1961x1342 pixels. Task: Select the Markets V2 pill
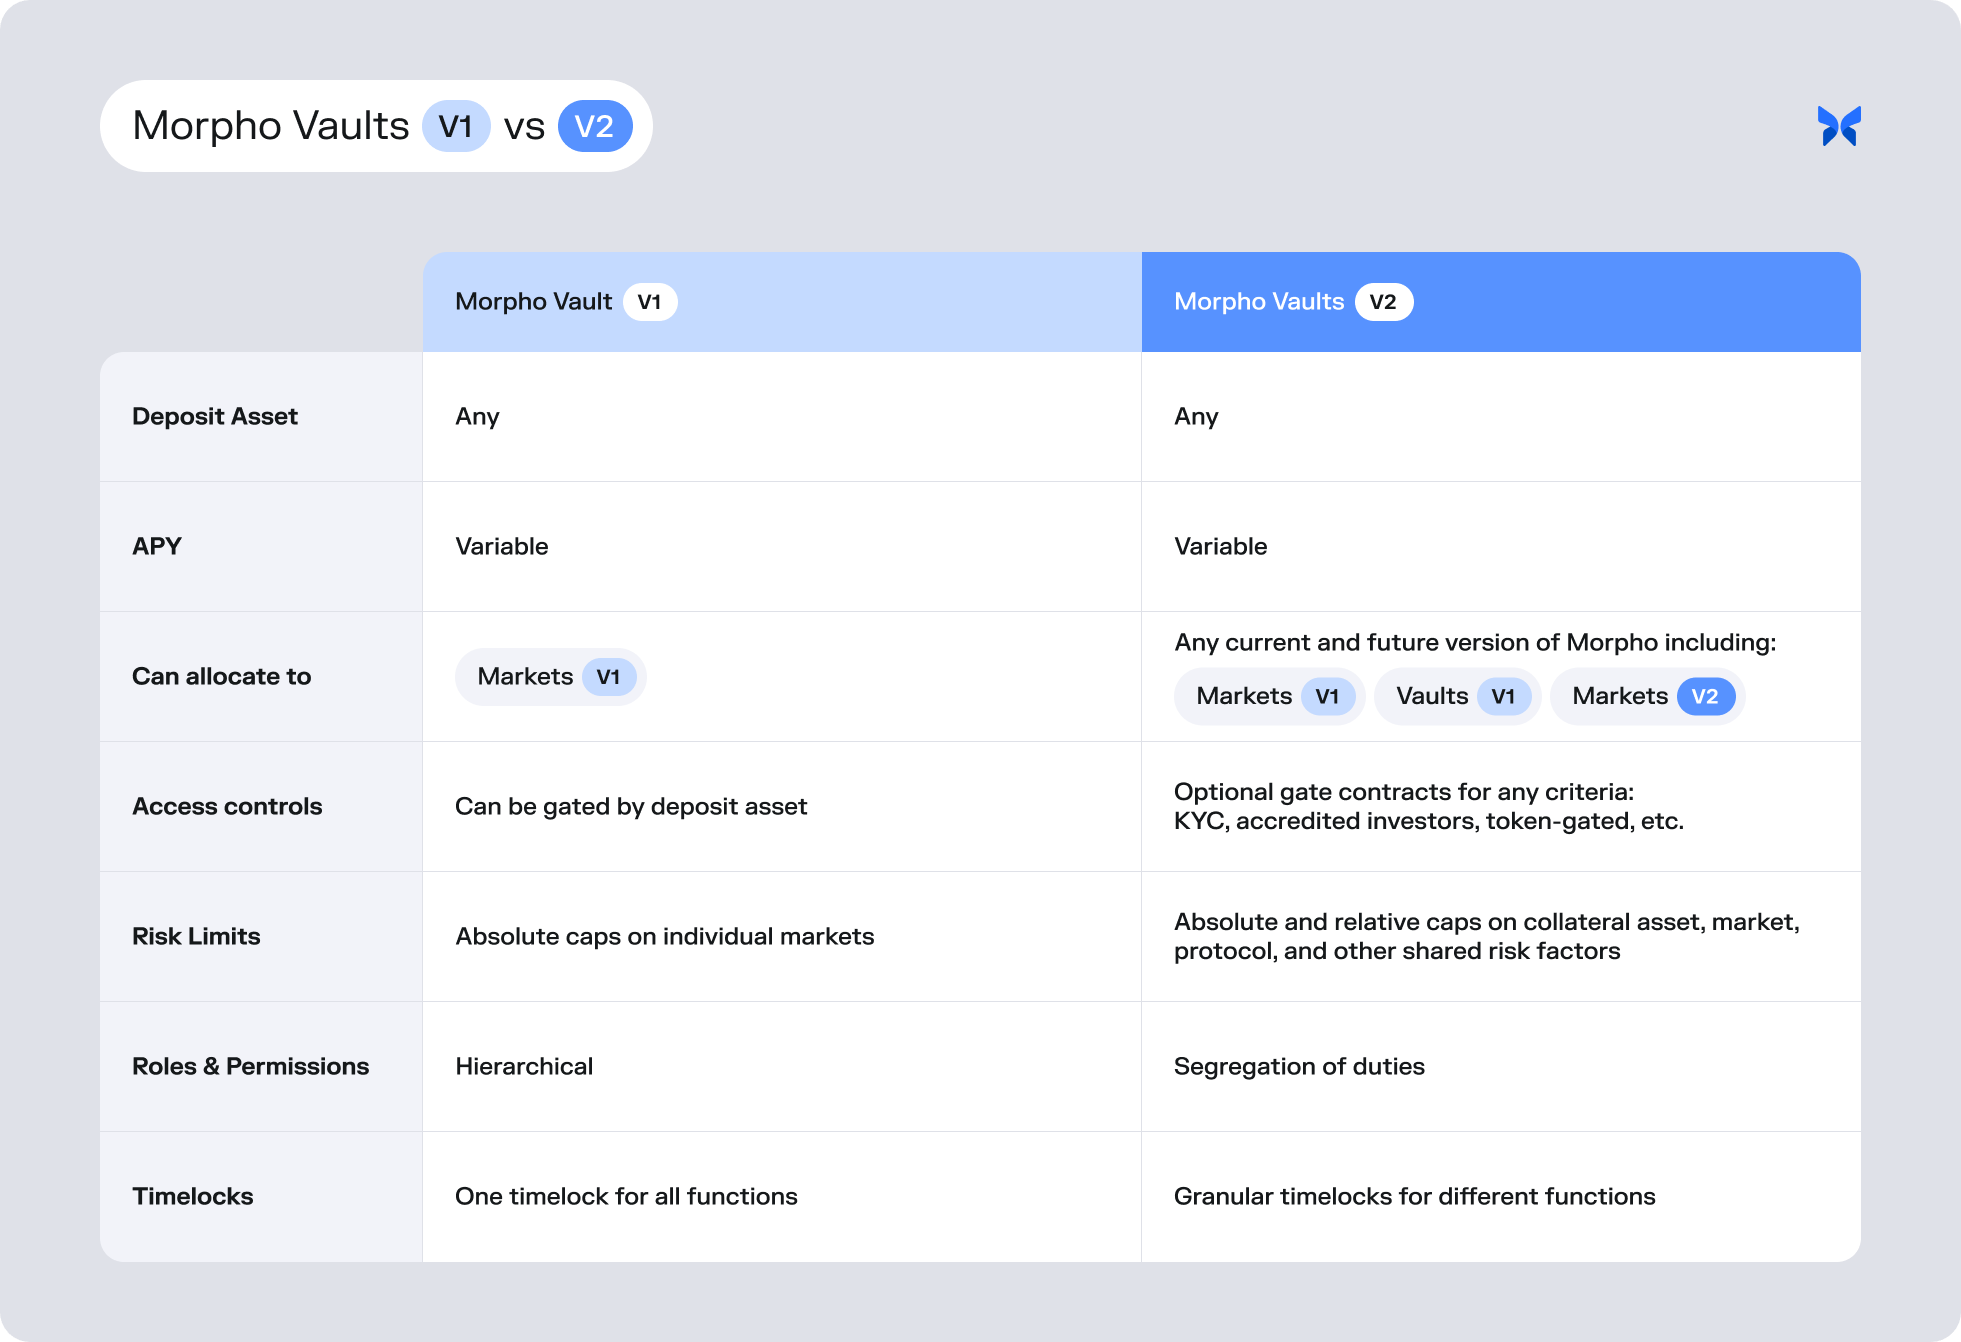1647,696
